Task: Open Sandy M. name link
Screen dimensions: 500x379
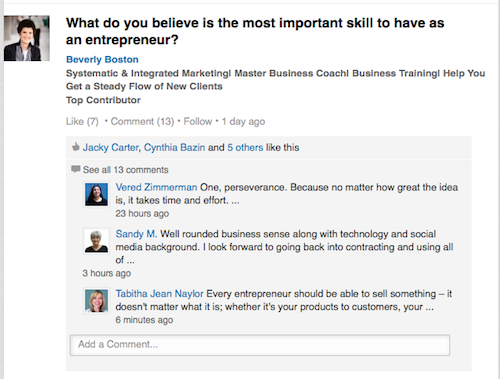Action: point(136,234)
